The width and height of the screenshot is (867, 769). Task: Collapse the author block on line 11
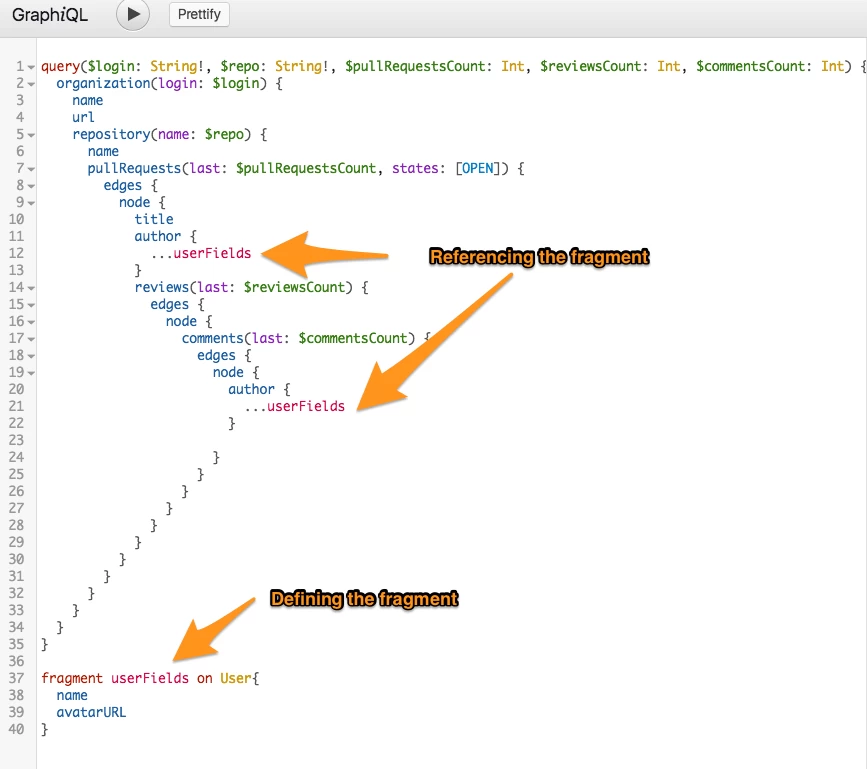coord(32,237)
